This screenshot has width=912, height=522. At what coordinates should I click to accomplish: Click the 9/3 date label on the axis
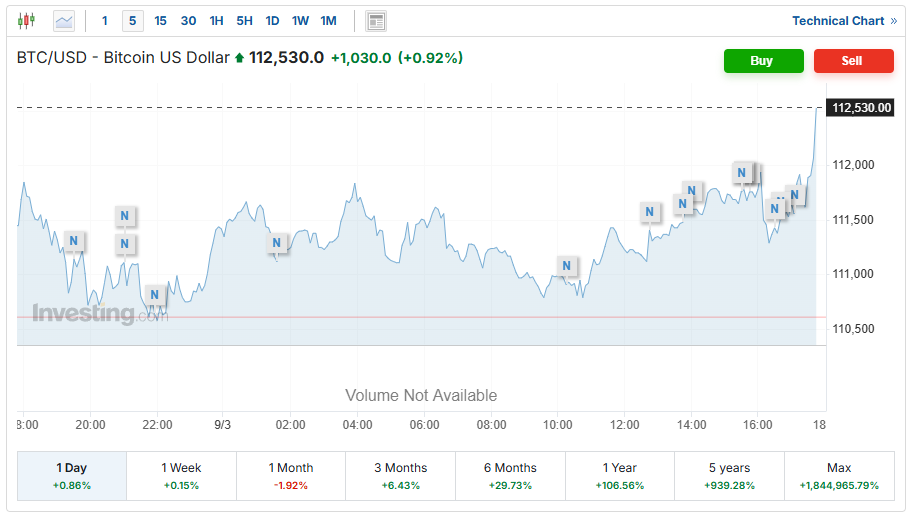click(223, 425)
